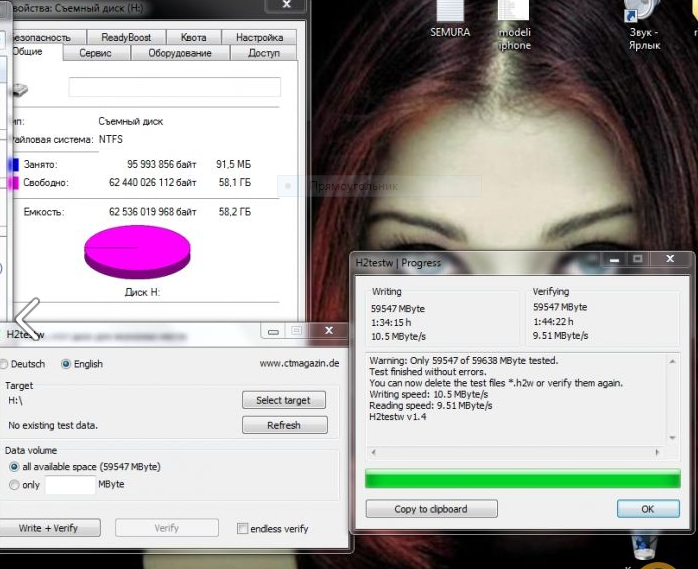Click '95 993 856 байт' used value

[162, 164]
